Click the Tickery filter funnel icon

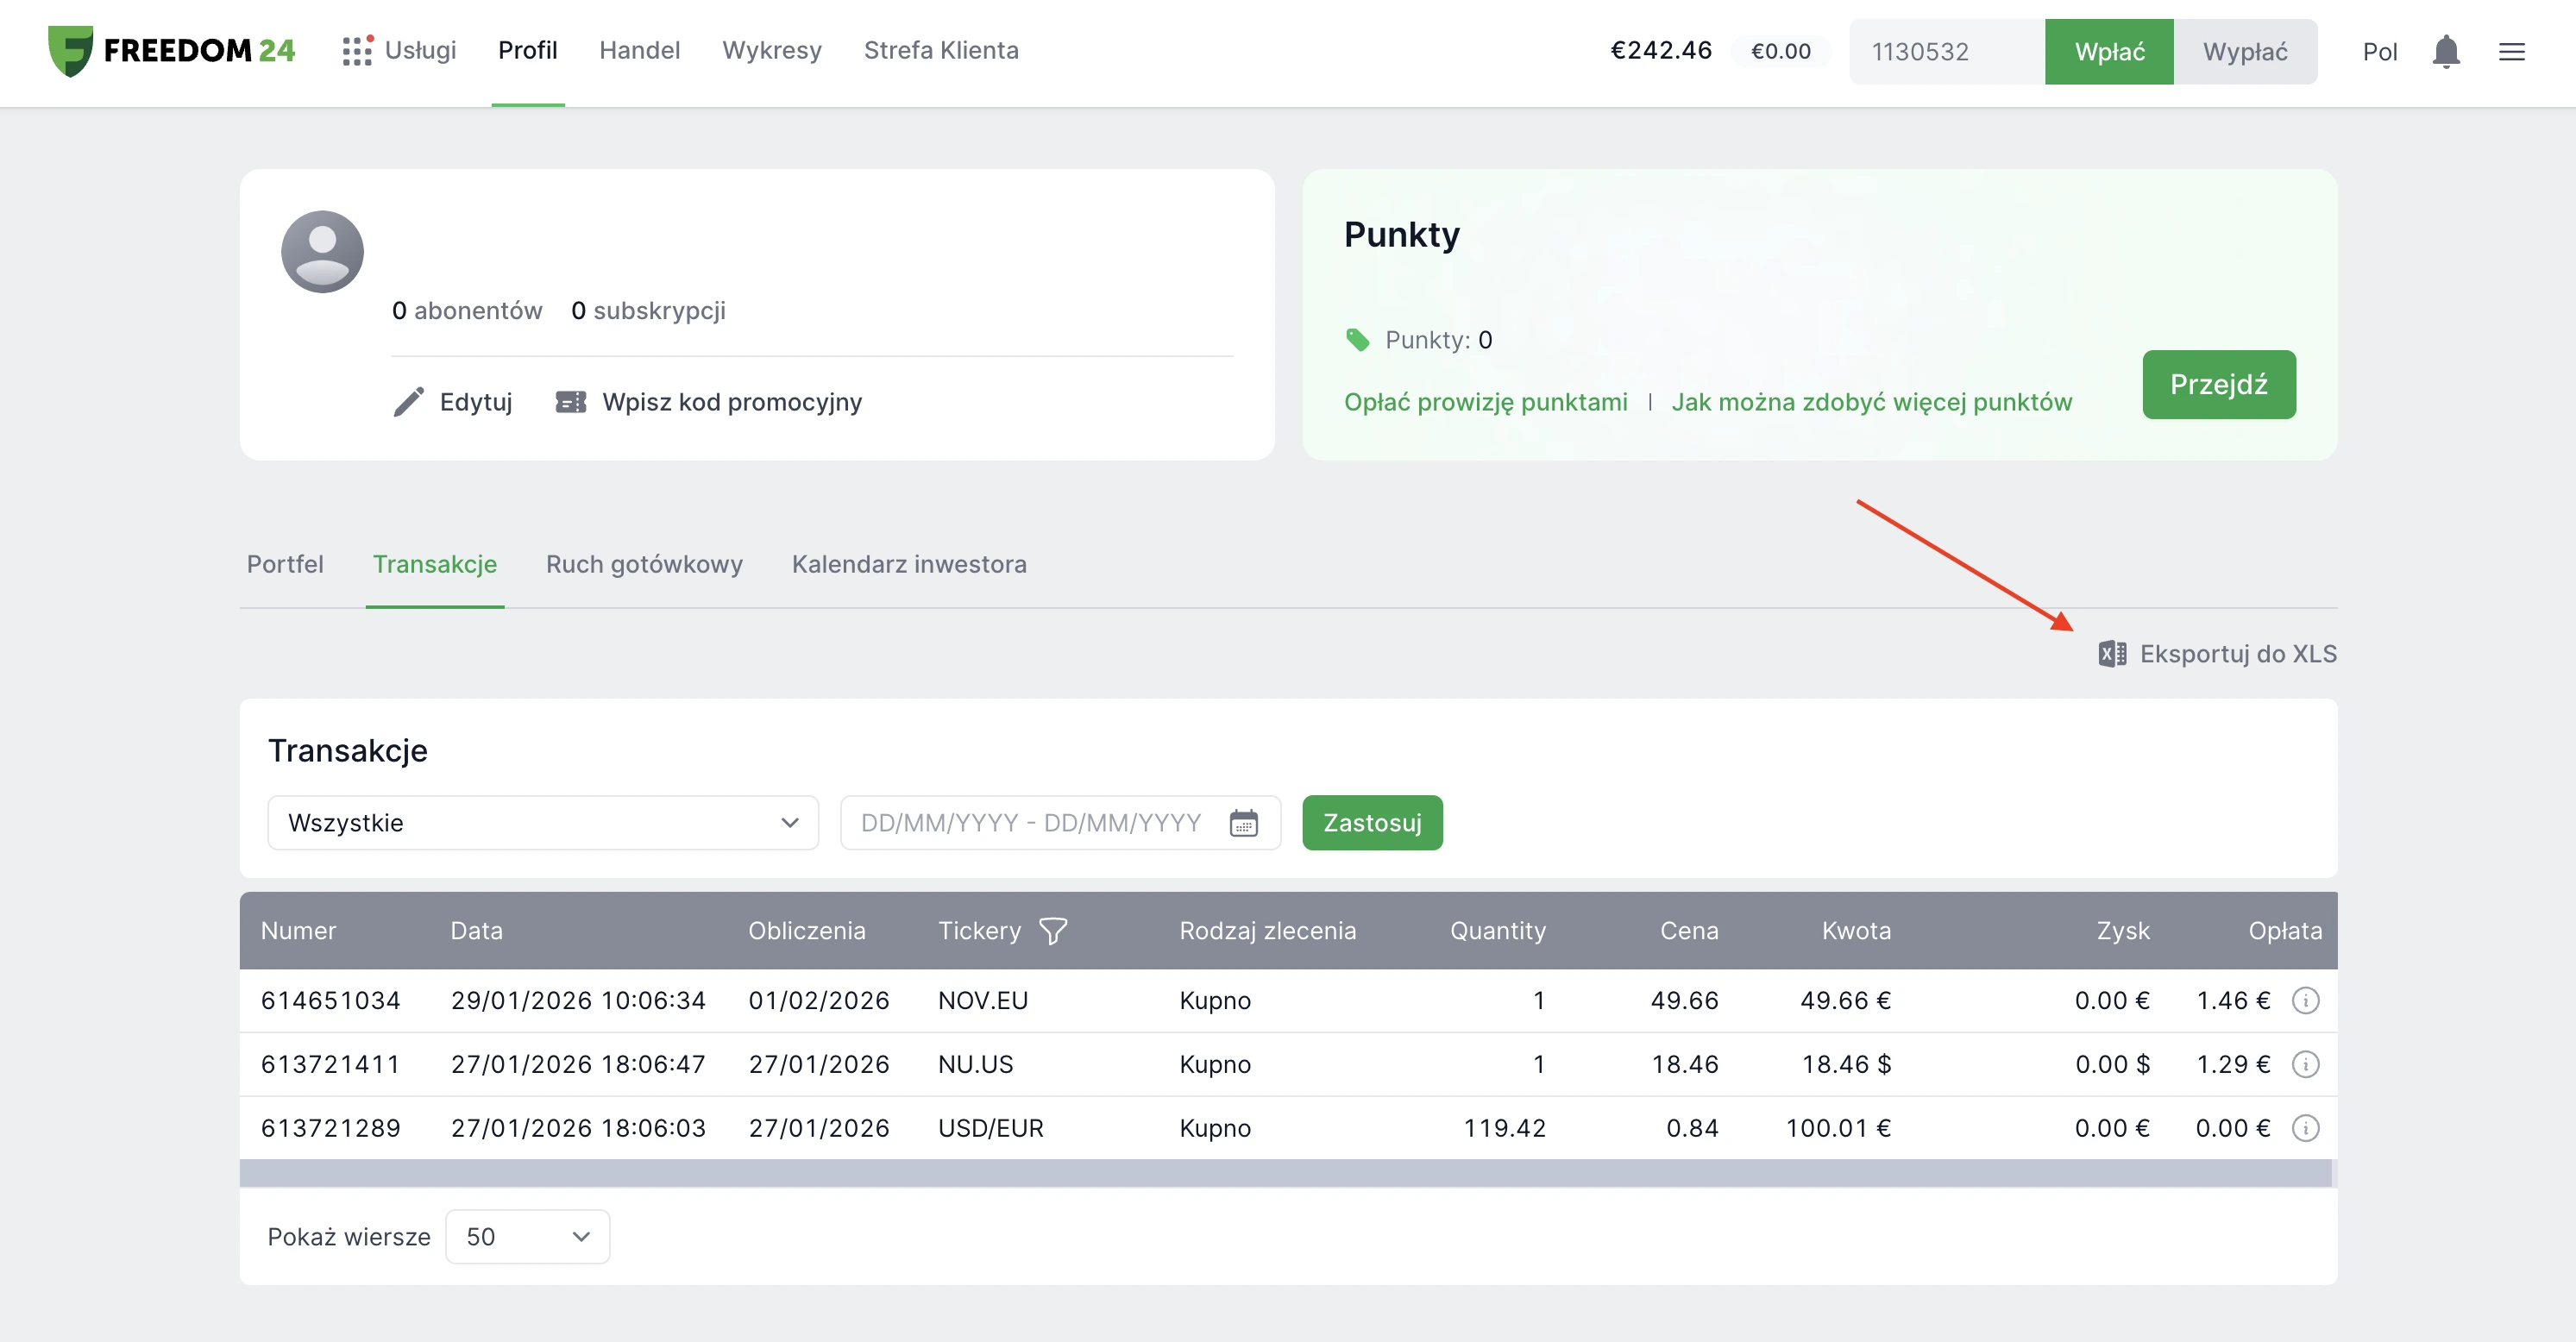tap(1052, 931)
